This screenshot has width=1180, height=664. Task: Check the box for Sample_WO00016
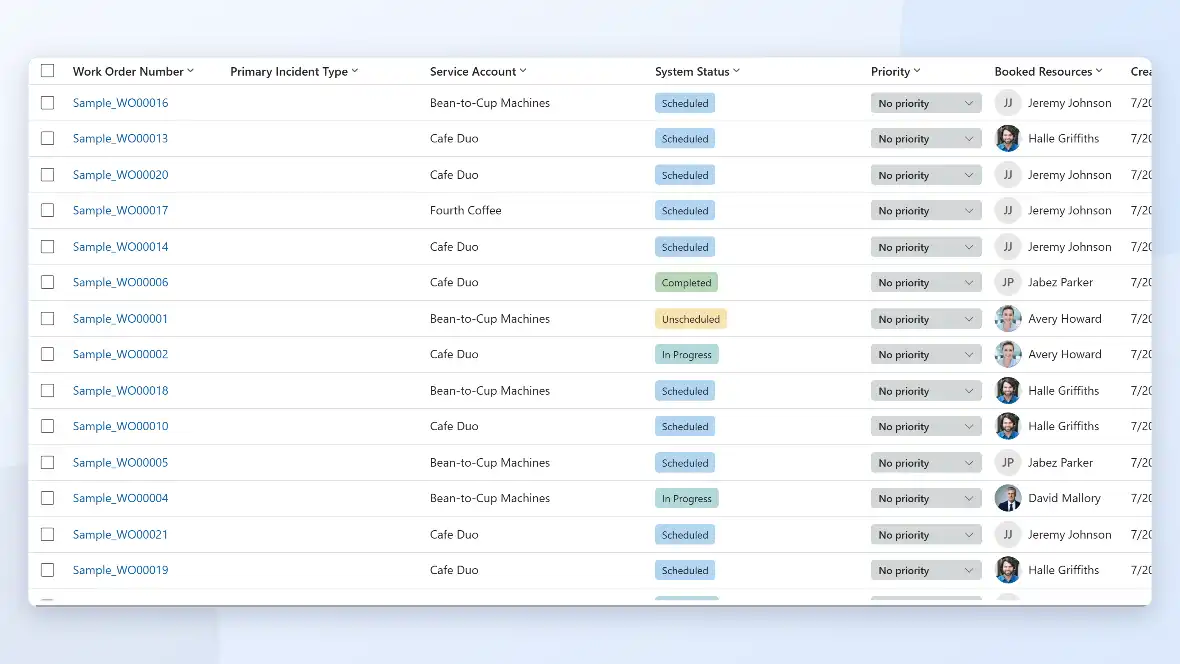(x=47, y=102)
